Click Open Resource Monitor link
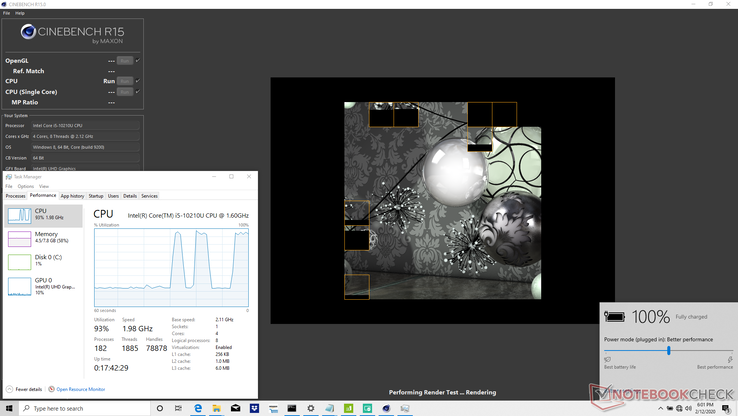The width and height of the screenshot is (738, 416). (x=80, y=389)
